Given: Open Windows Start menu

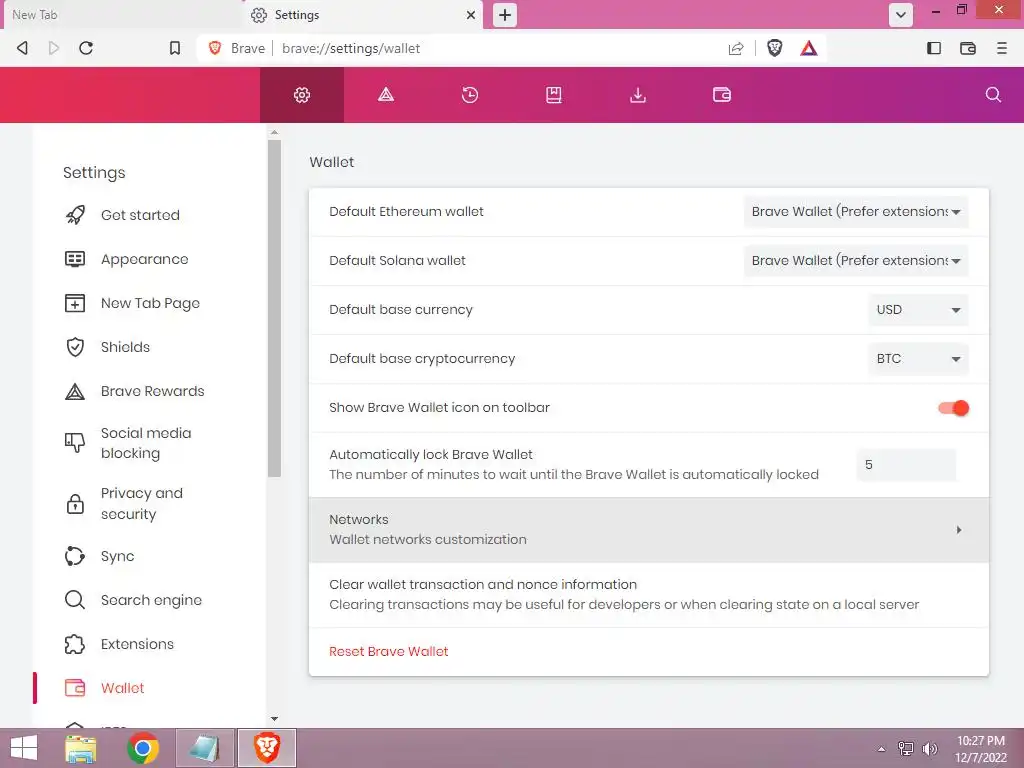Looking at the screenshot, I should (x=24, y=748).
